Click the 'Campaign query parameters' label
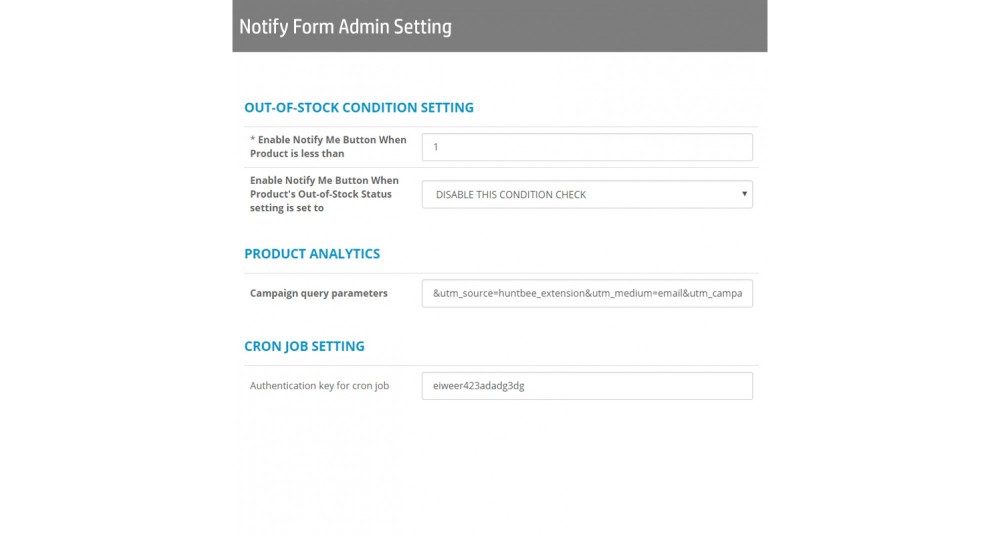Image resolution: width=1000 pixels, height=535 pixels. coord(318,293)
